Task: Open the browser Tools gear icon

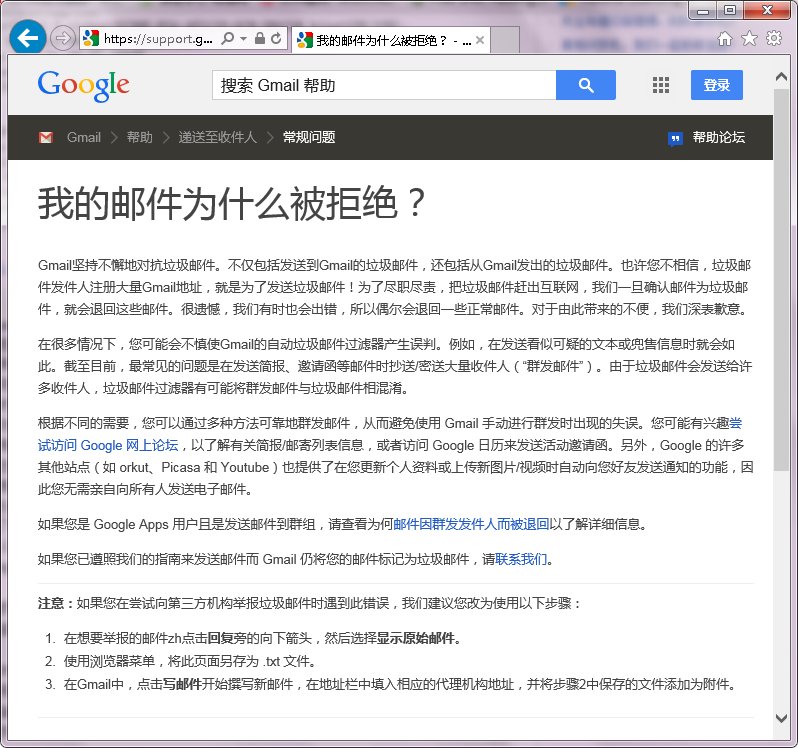Action: [774, 39]
